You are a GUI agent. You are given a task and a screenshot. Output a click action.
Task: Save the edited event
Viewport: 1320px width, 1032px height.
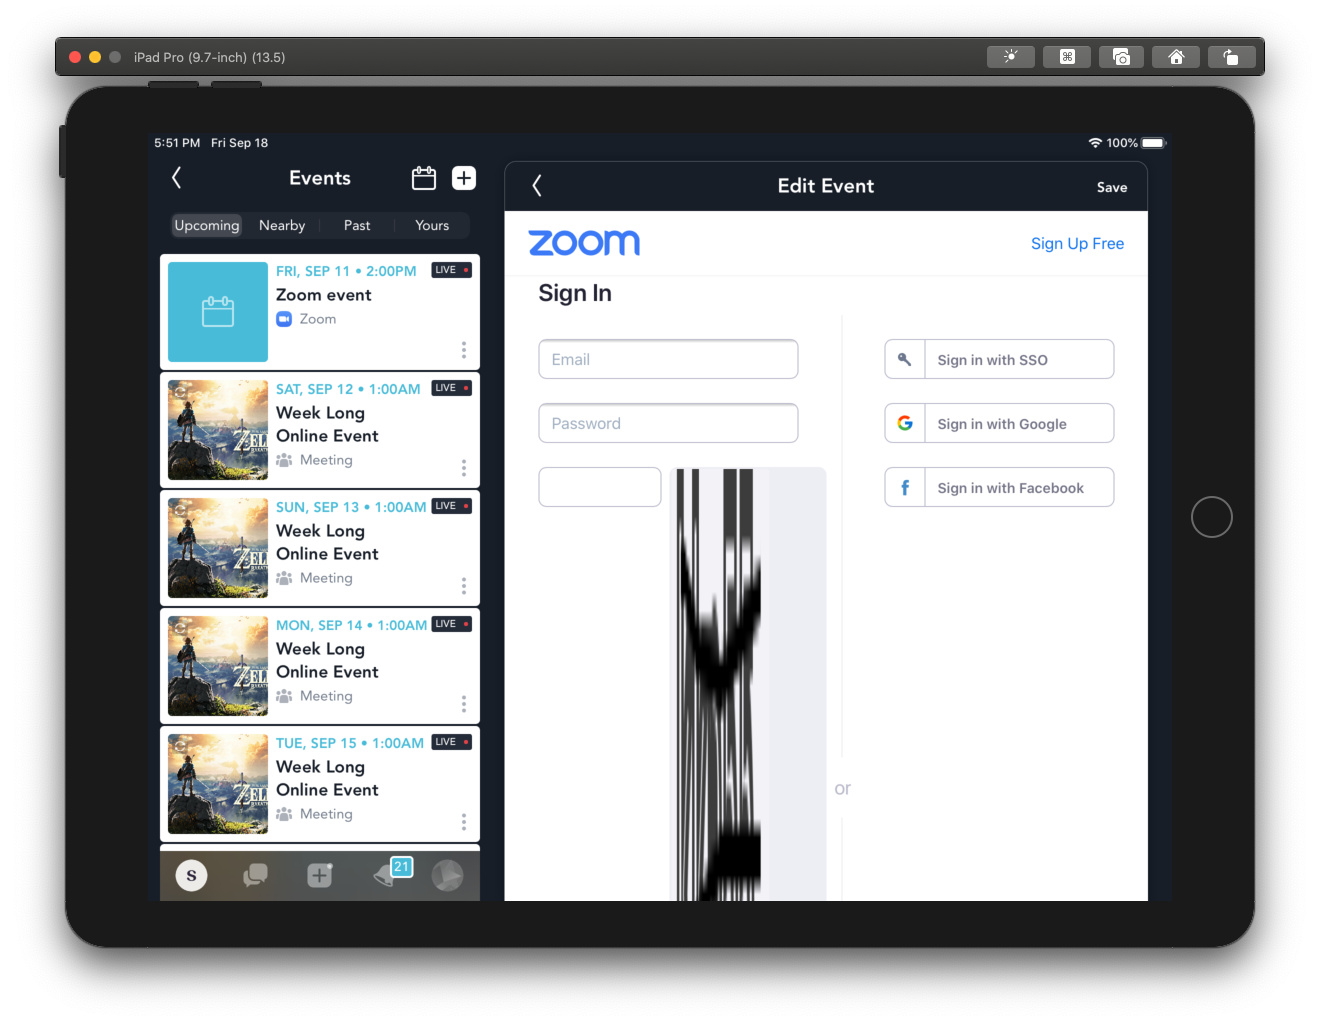[x=1112, y=187]
